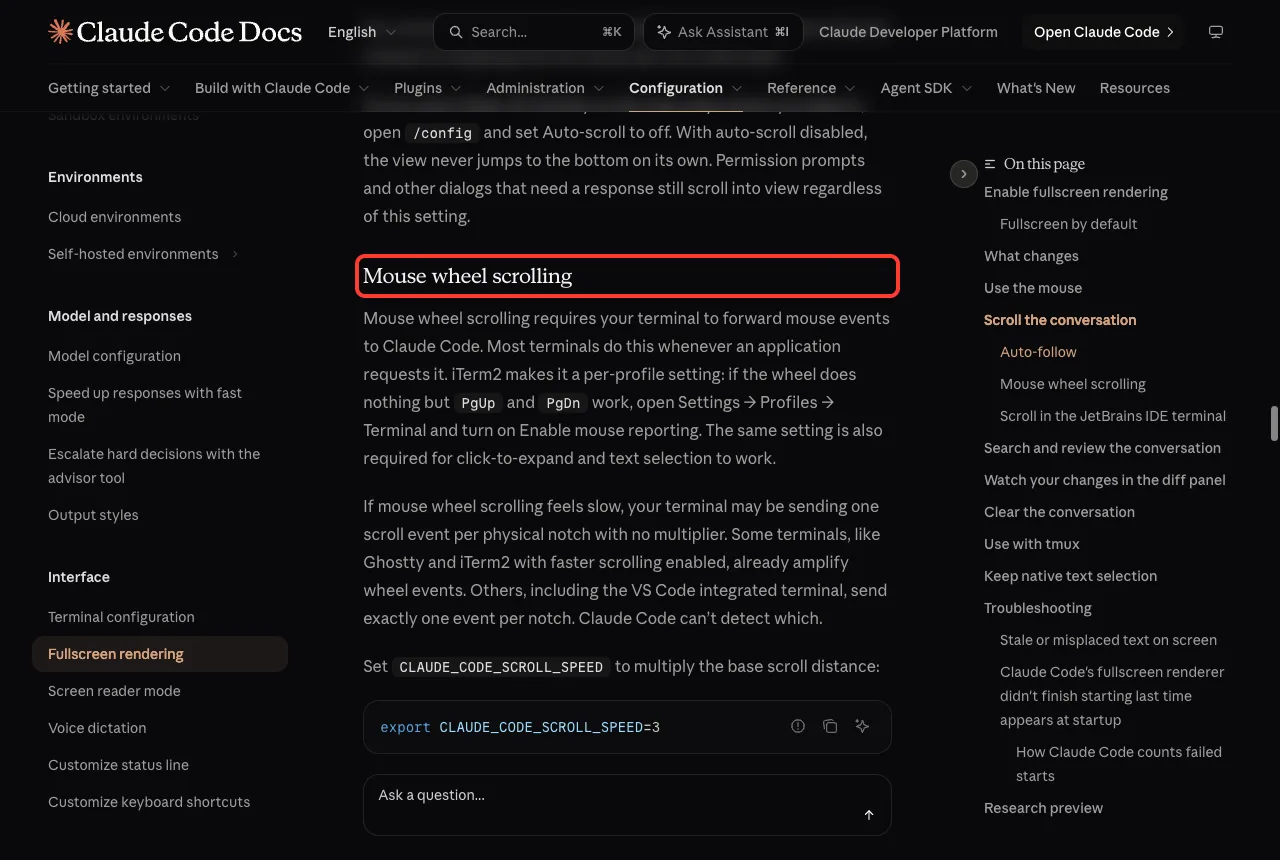Toggle the theme monitor icon

(x=1216, y=32)
